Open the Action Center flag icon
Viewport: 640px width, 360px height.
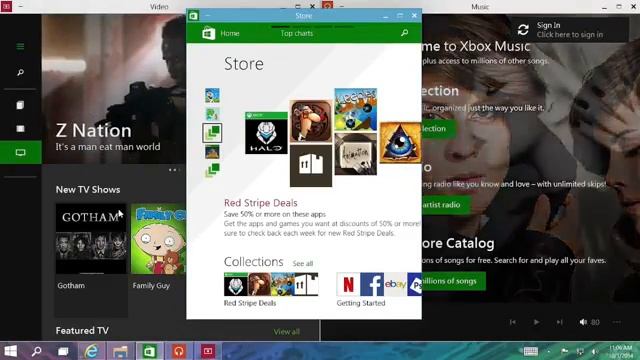coord(564,351)
